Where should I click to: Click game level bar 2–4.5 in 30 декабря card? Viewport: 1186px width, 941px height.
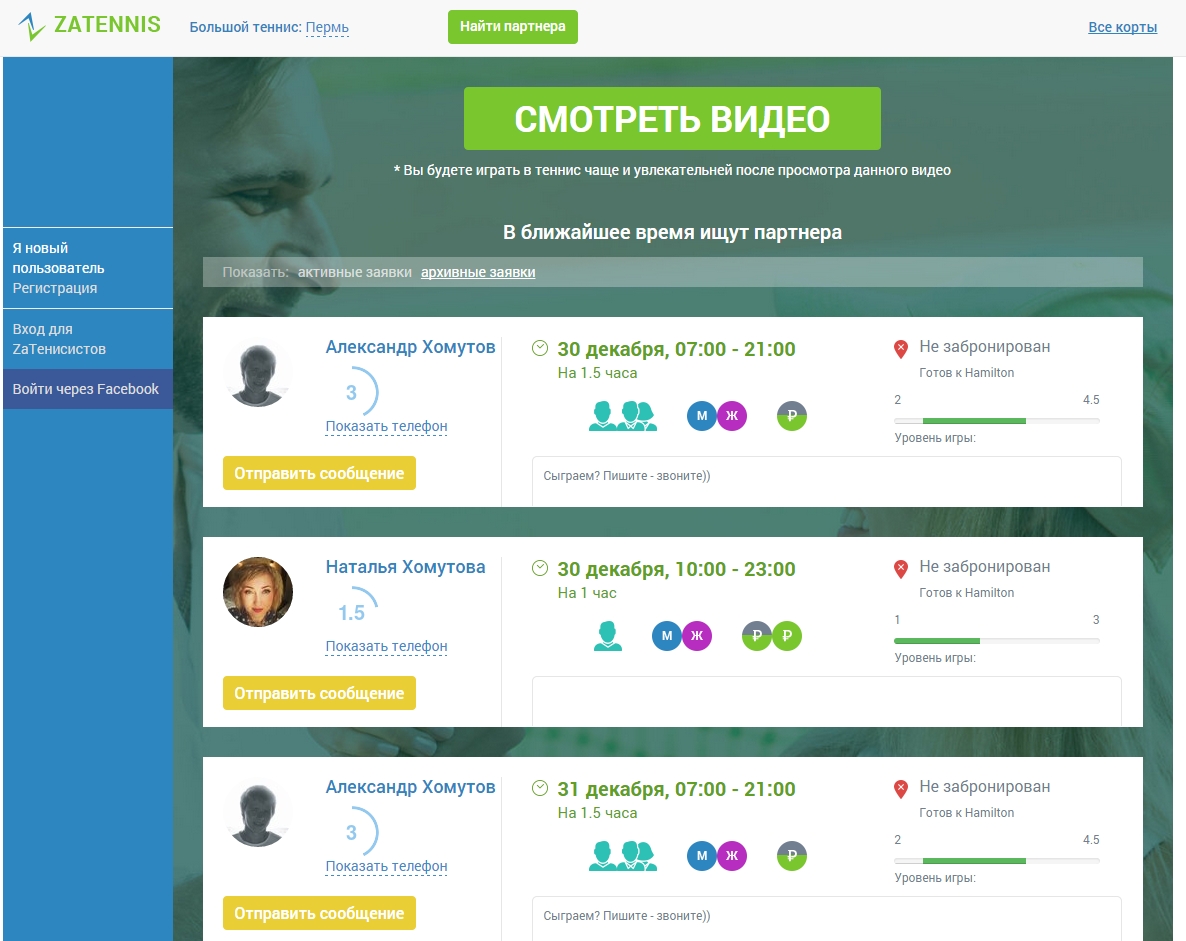point(997,421)
